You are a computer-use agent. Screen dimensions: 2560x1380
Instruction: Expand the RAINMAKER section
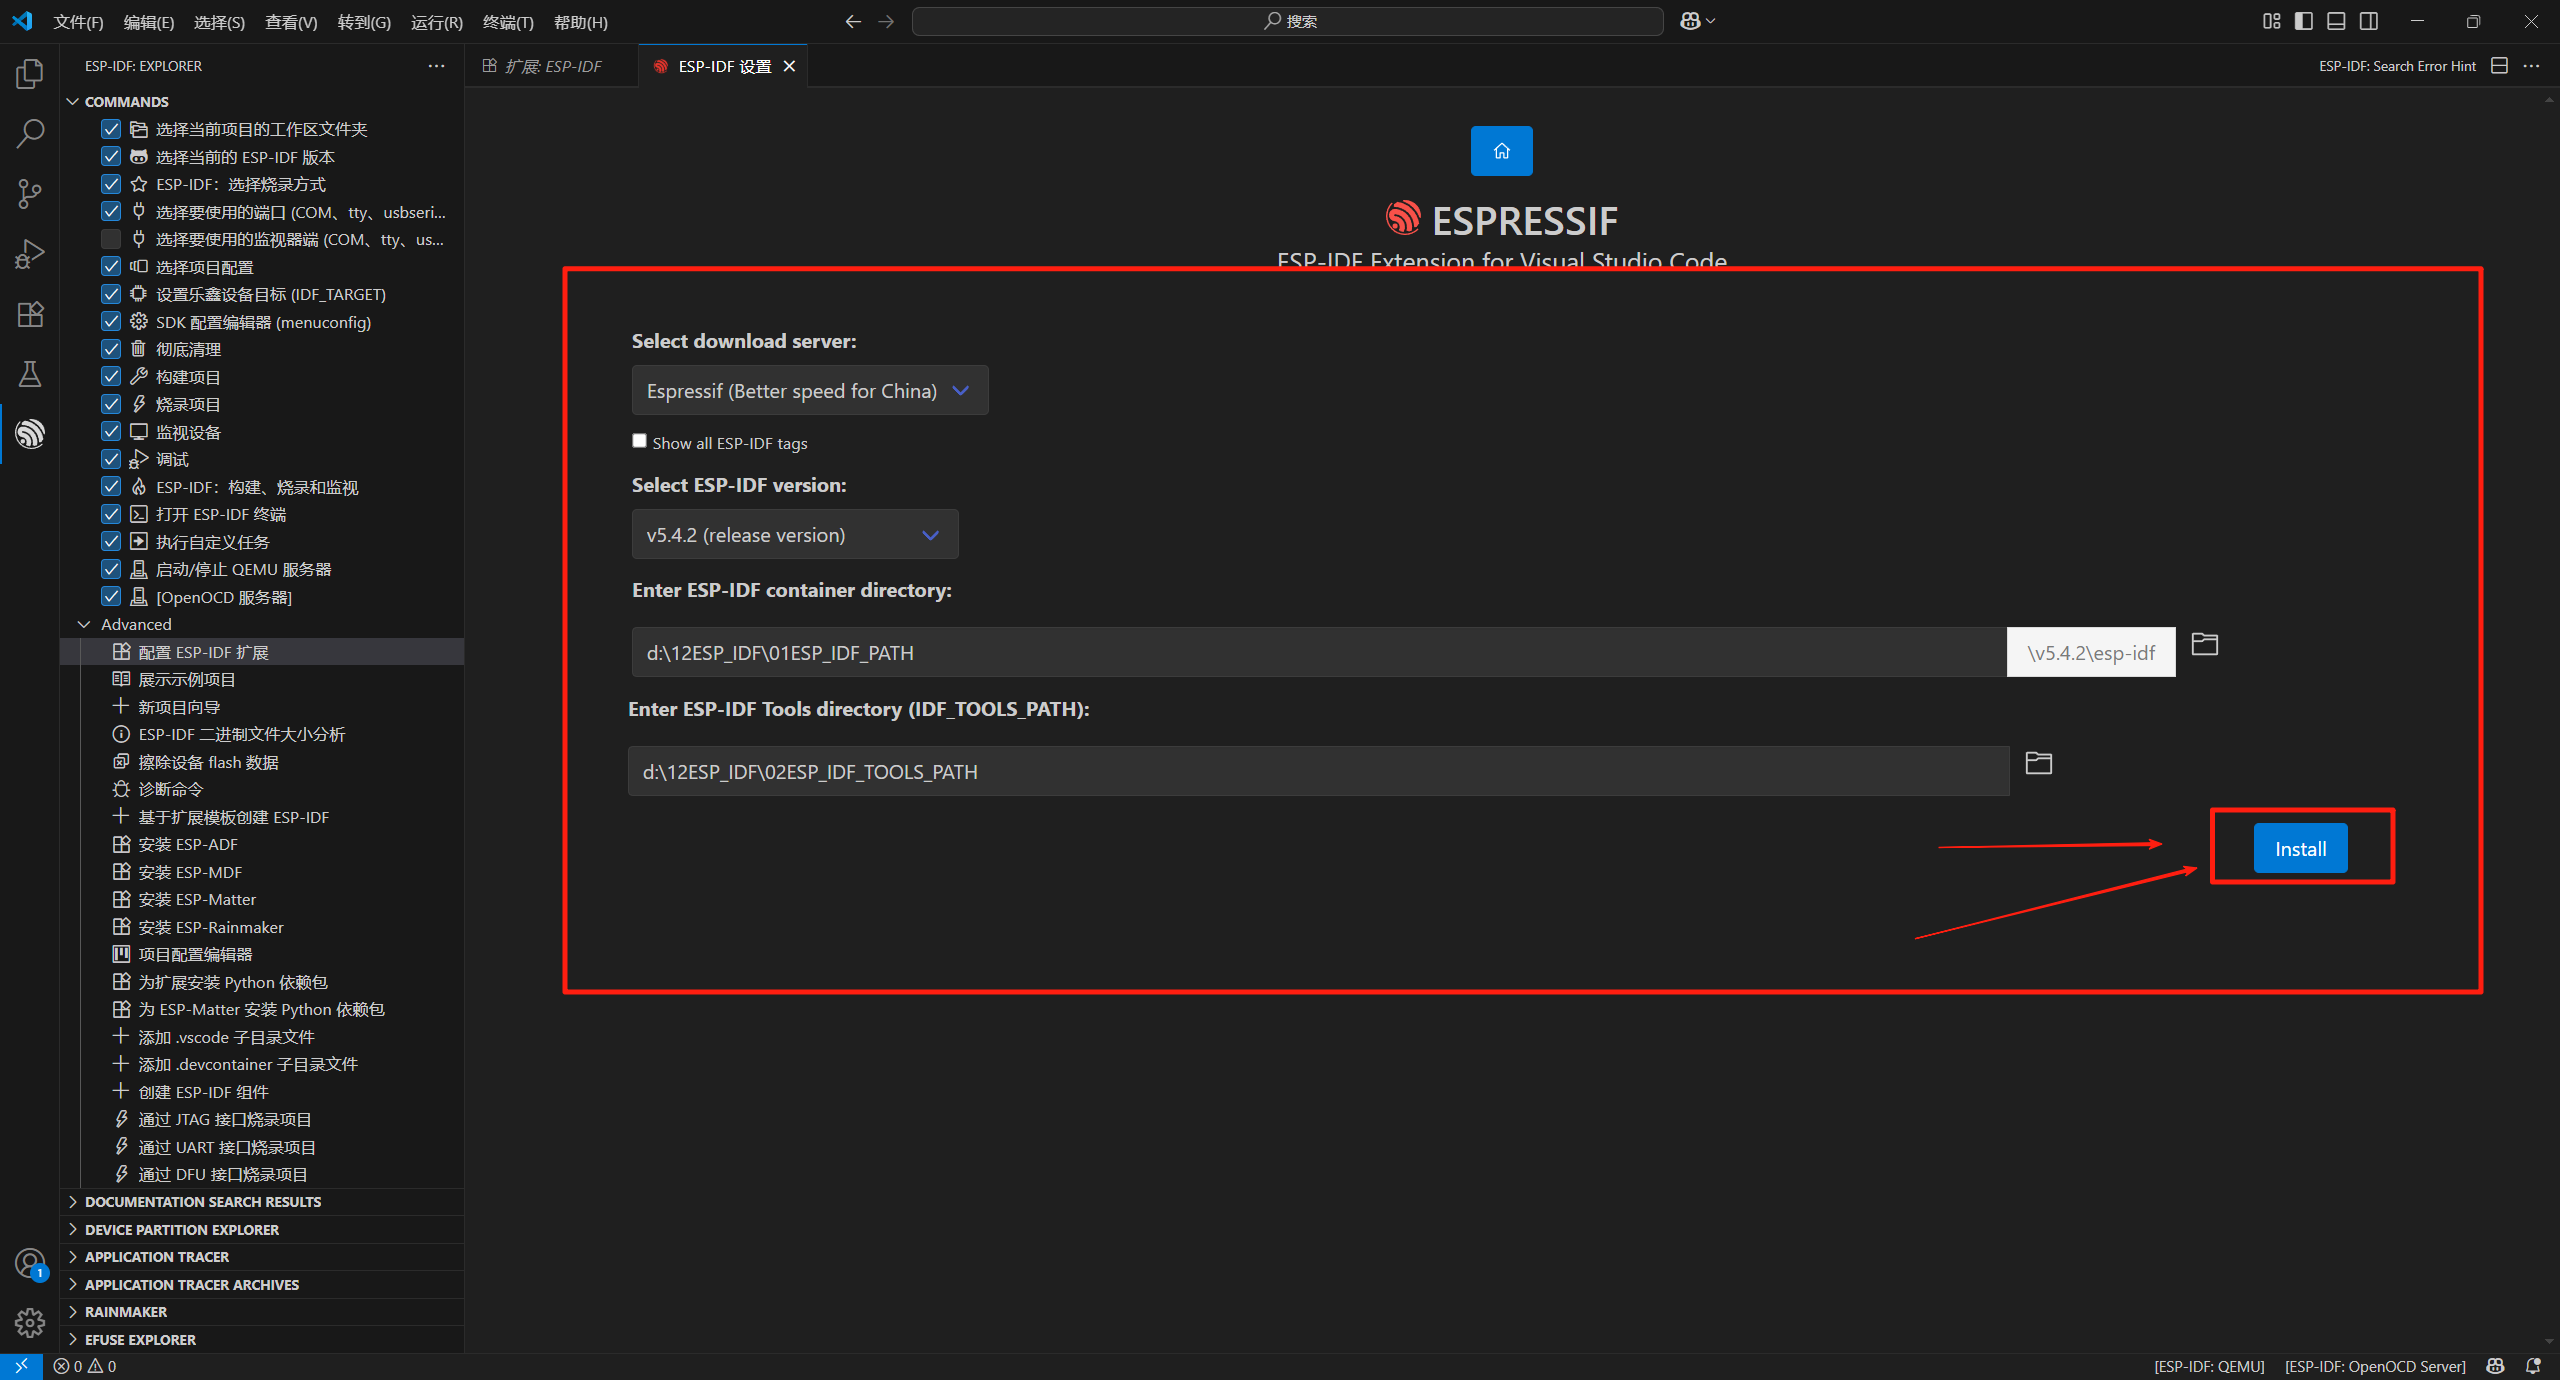(126, 1312)
